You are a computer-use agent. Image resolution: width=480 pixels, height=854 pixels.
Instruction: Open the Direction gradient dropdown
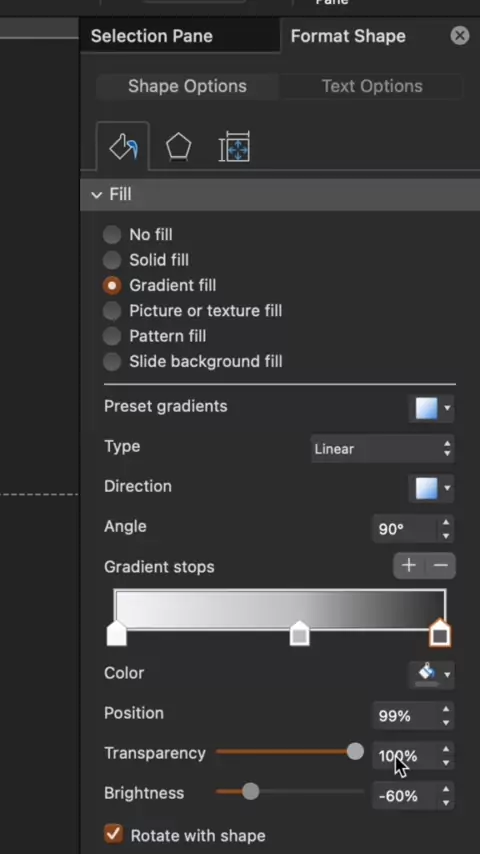click(x=431, y=488)
